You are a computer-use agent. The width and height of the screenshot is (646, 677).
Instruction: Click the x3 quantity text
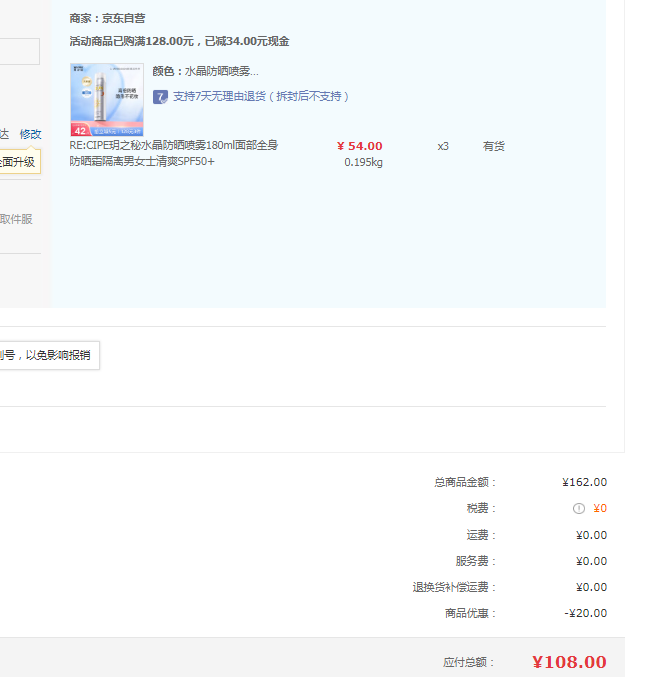click(x=443, y=146)
